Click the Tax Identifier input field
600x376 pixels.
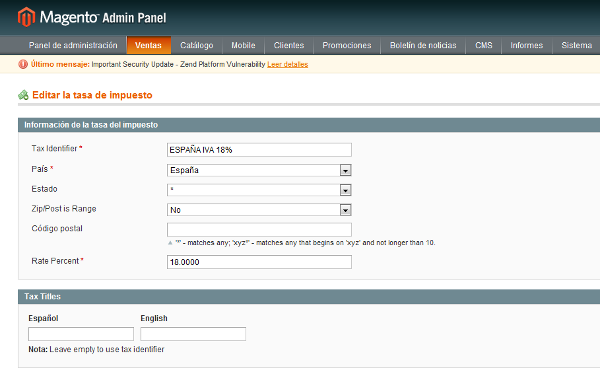[x=259, y=150]
